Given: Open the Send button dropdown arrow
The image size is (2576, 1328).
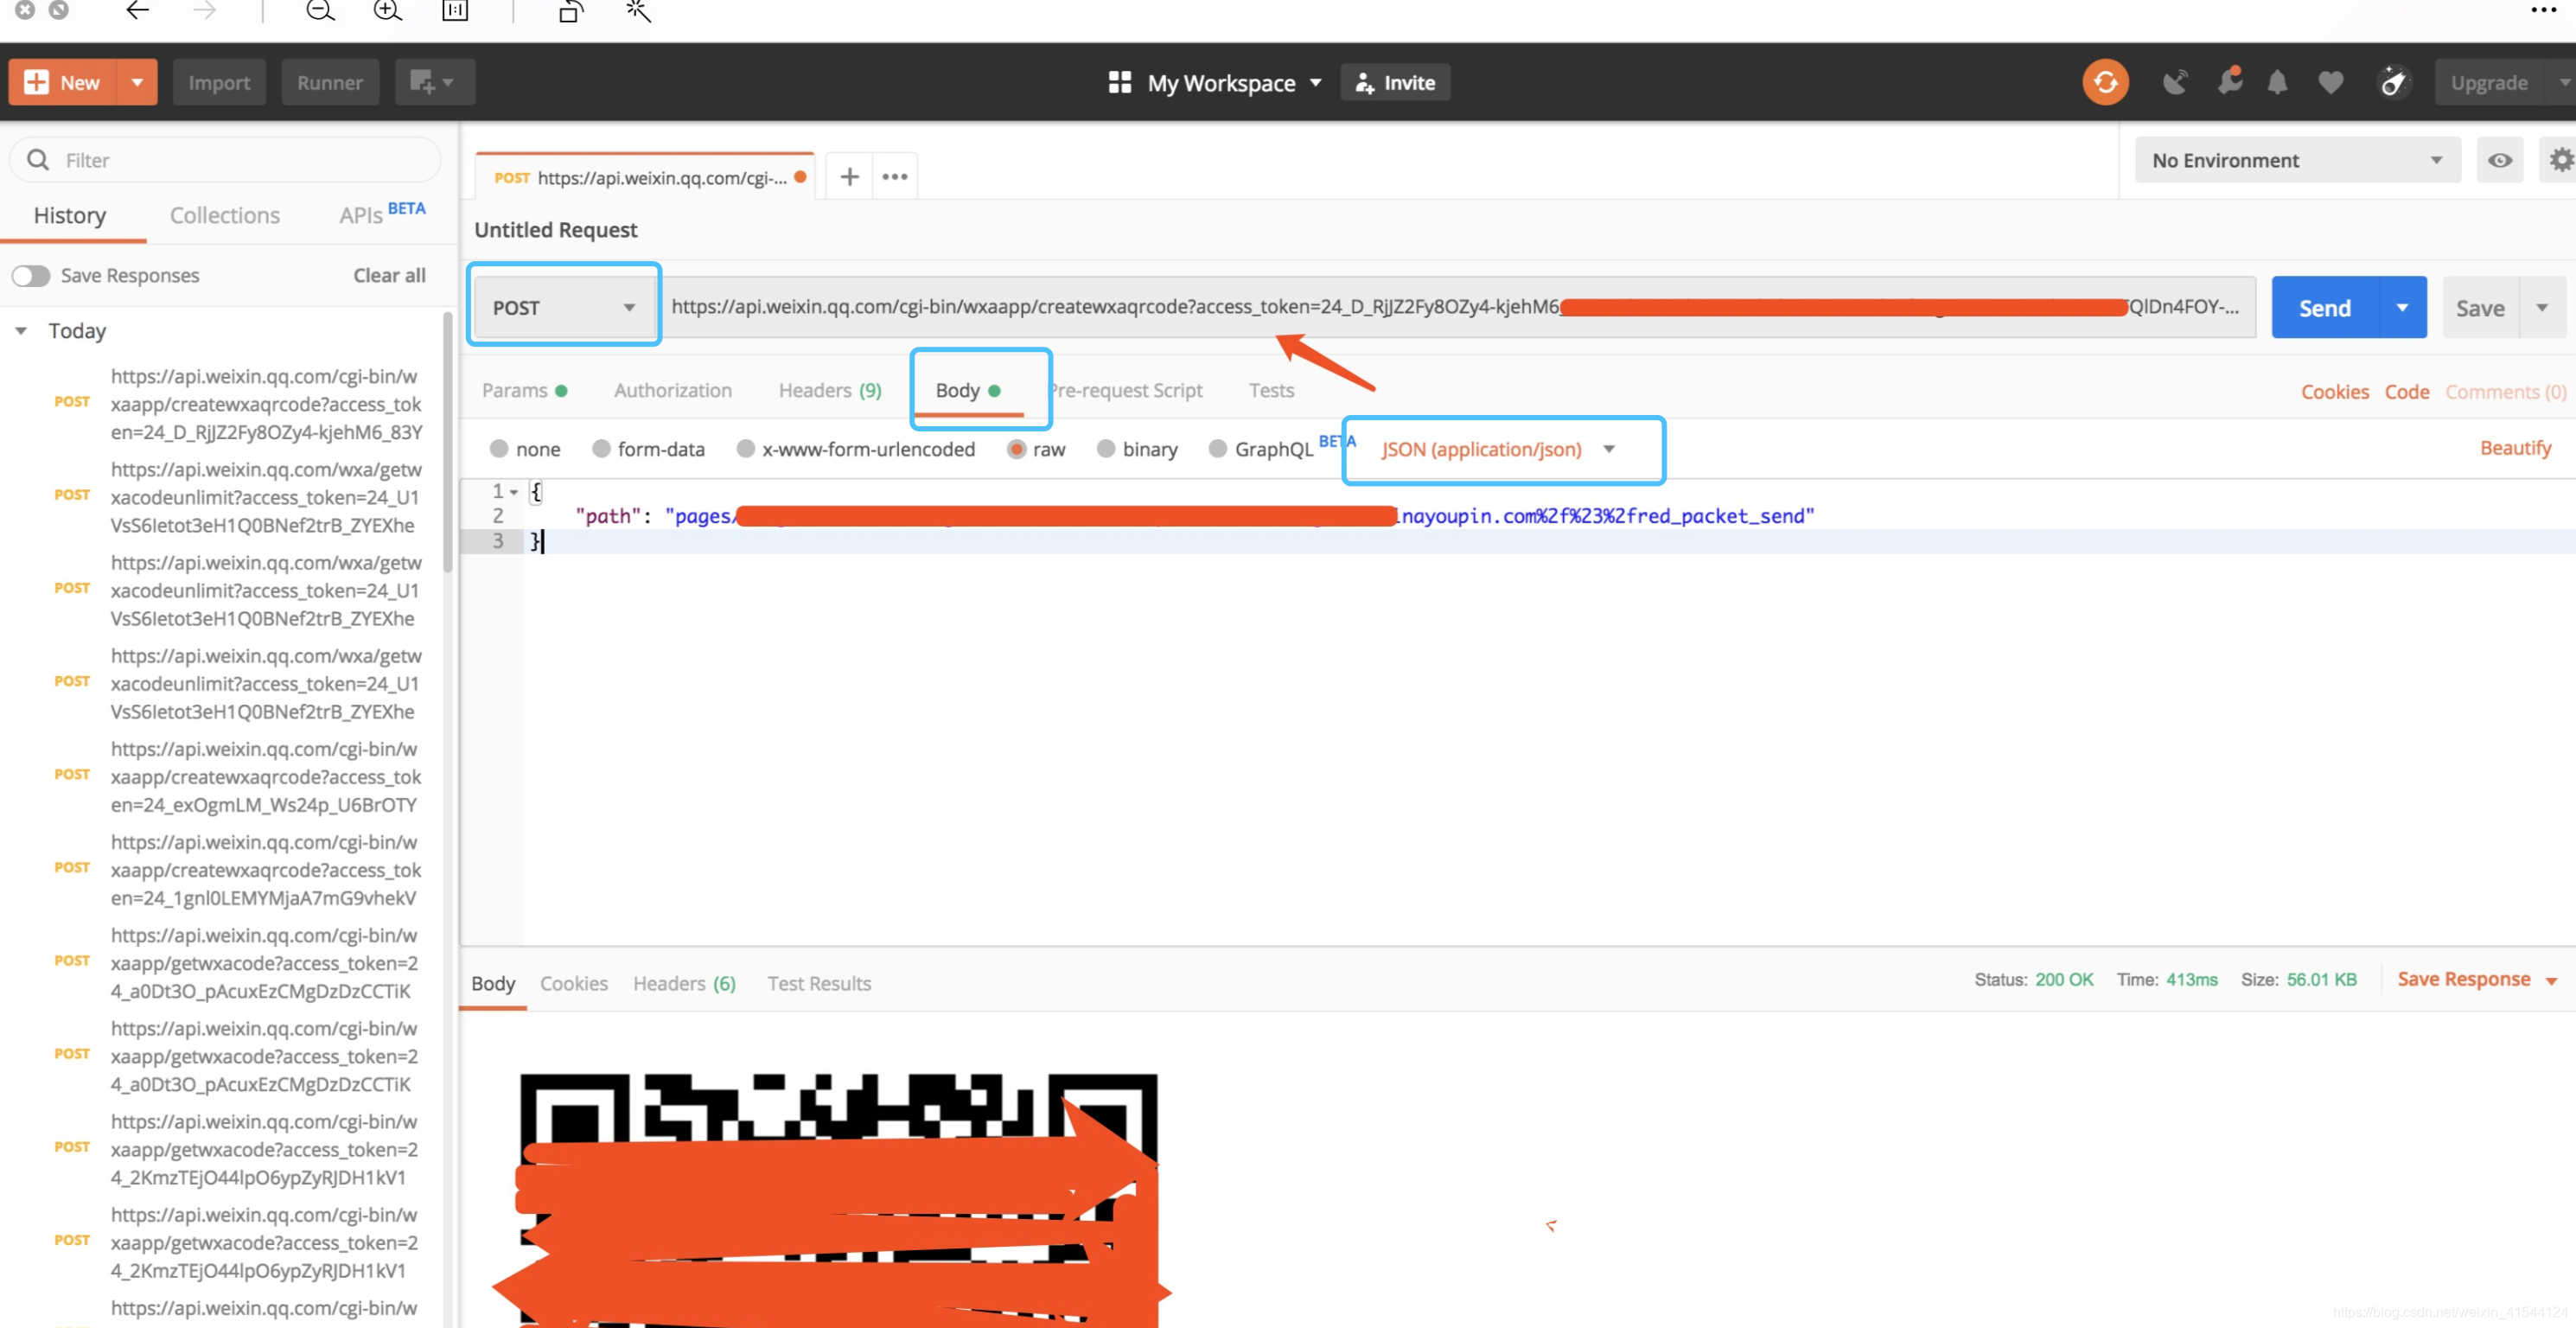Looking at the screenshot, I should (2402, 307).
